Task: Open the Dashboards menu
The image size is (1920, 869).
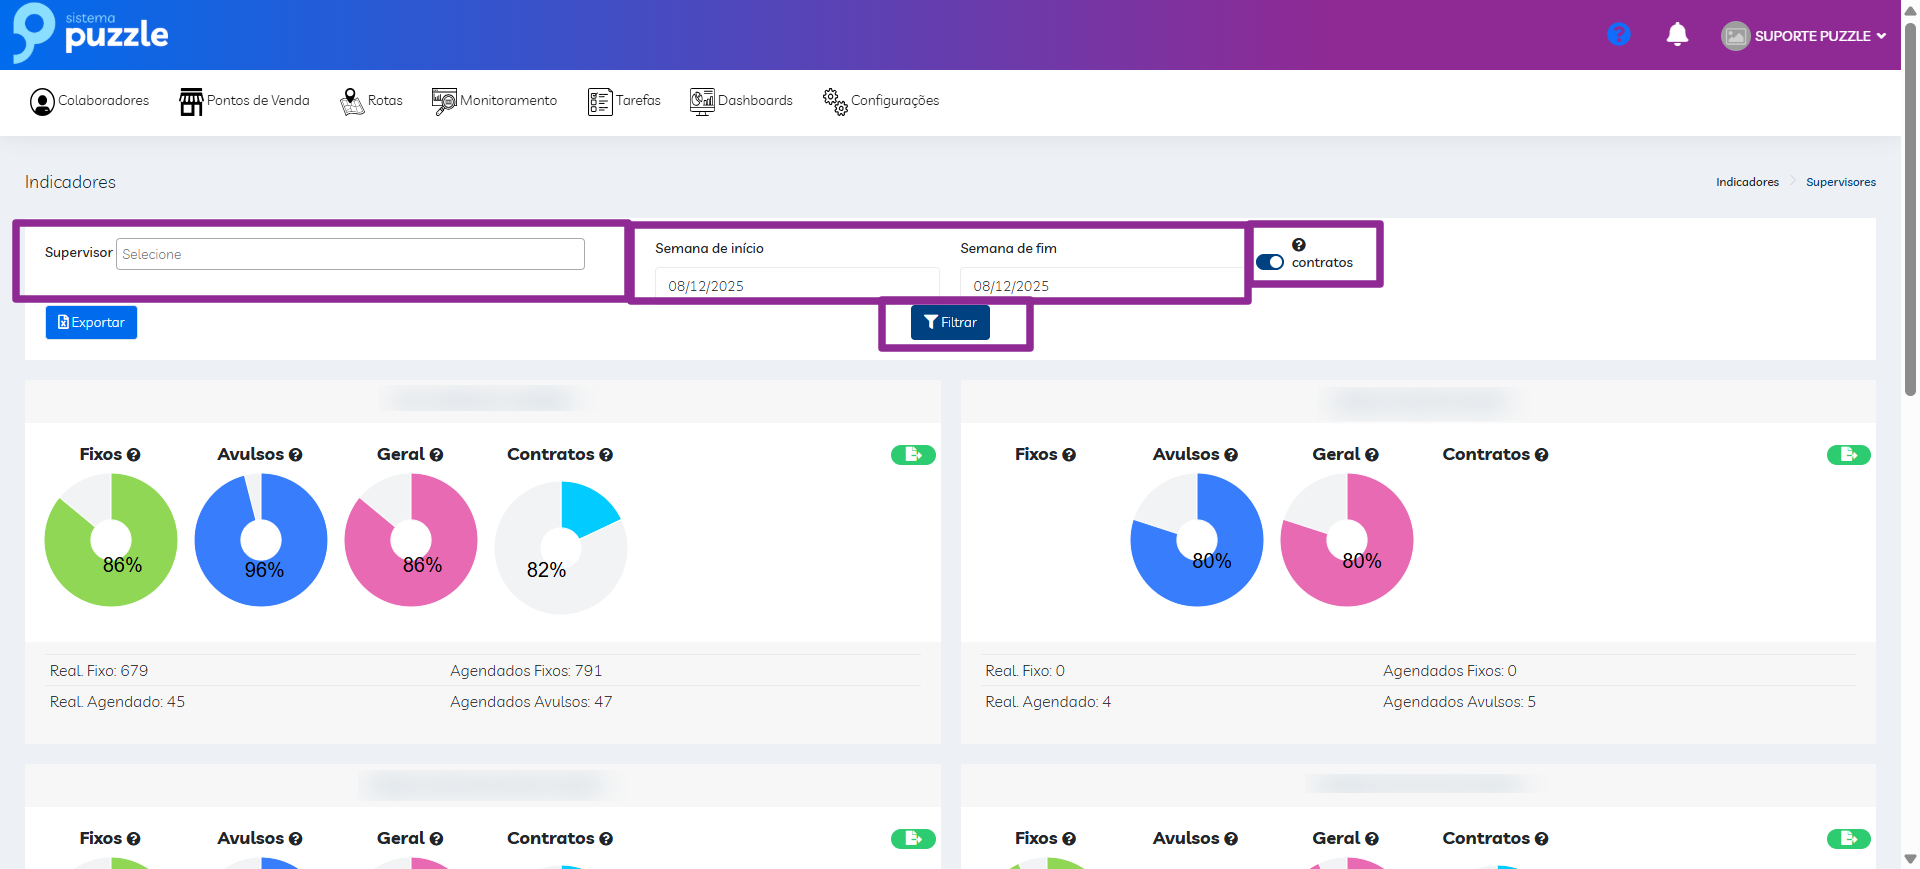Action: coord(741,101)
